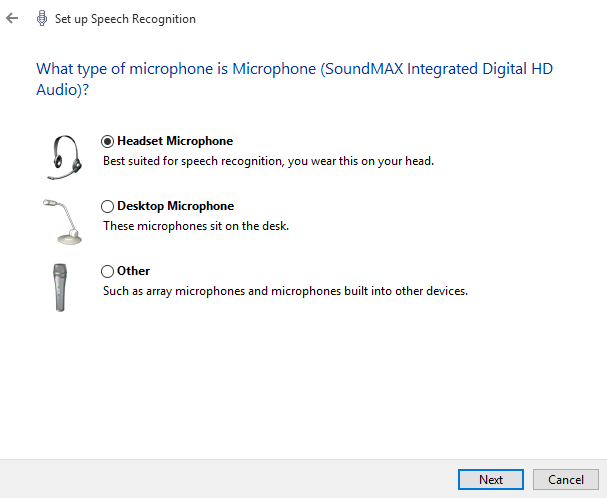Cancel the speech recognition setup
Image resolution: width=607 pixels, height=498 pixels.
coord(566,479)
